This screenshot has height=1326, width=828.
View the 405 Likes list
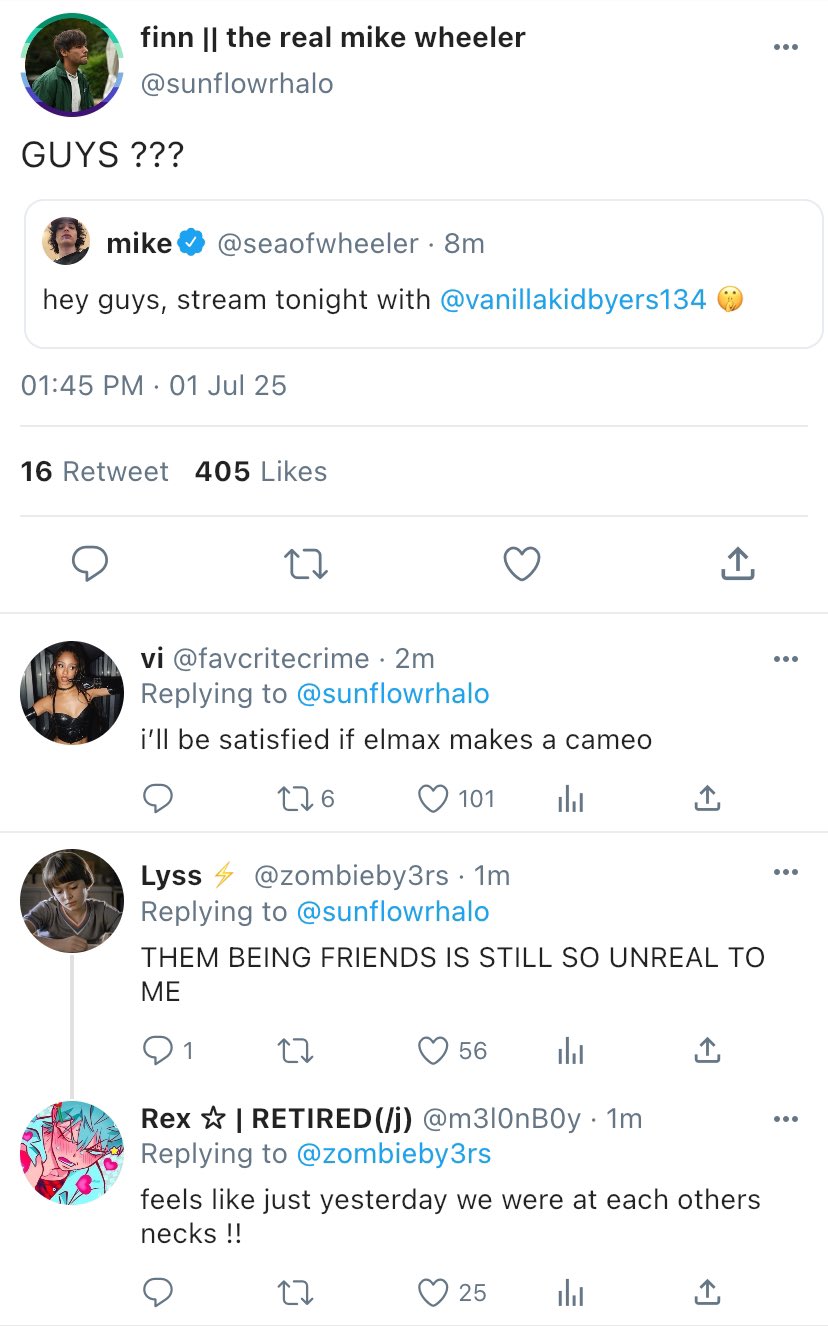tap(261, 472)
